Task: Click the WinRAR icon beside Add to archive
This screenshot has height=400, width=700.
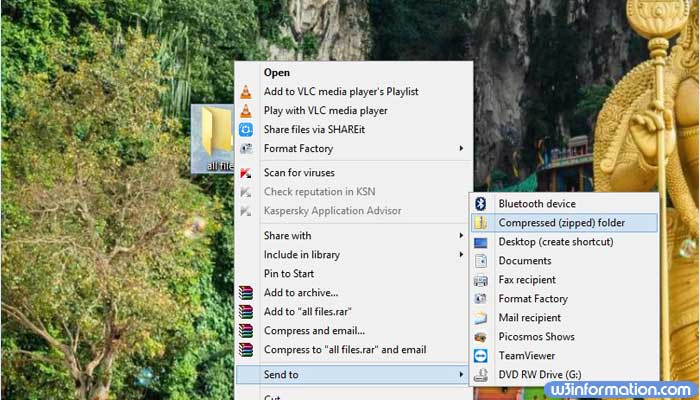Action: 246,293
